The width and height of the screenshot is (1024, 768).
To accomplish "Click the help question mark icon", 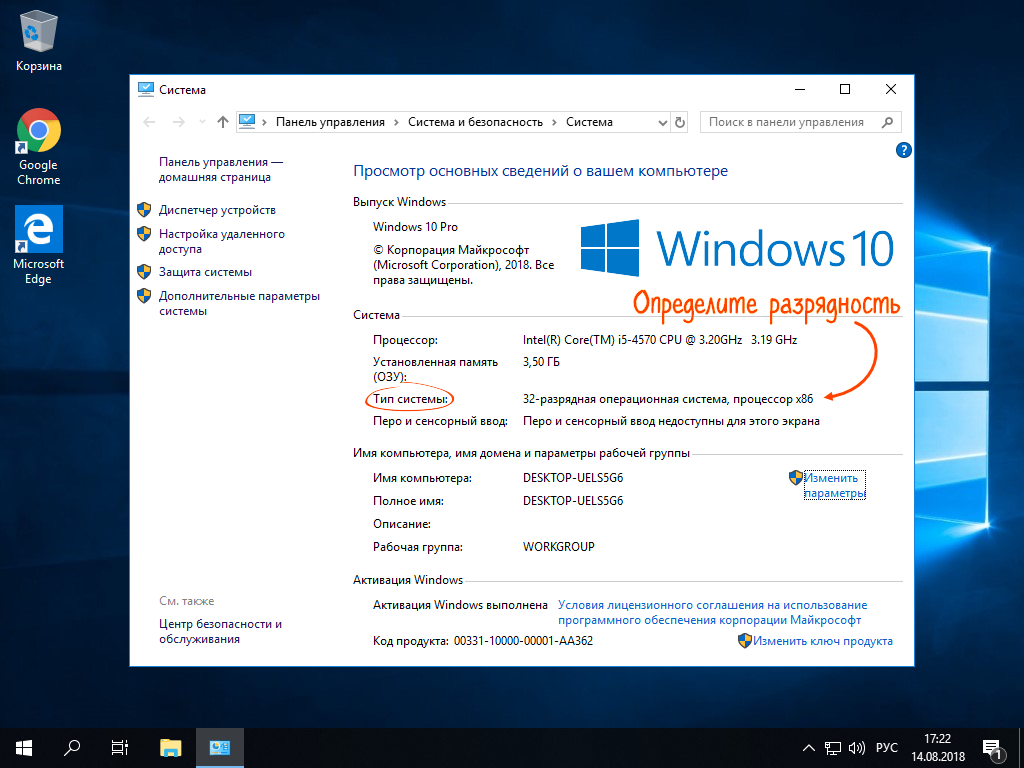I will (x=903, y=150).
